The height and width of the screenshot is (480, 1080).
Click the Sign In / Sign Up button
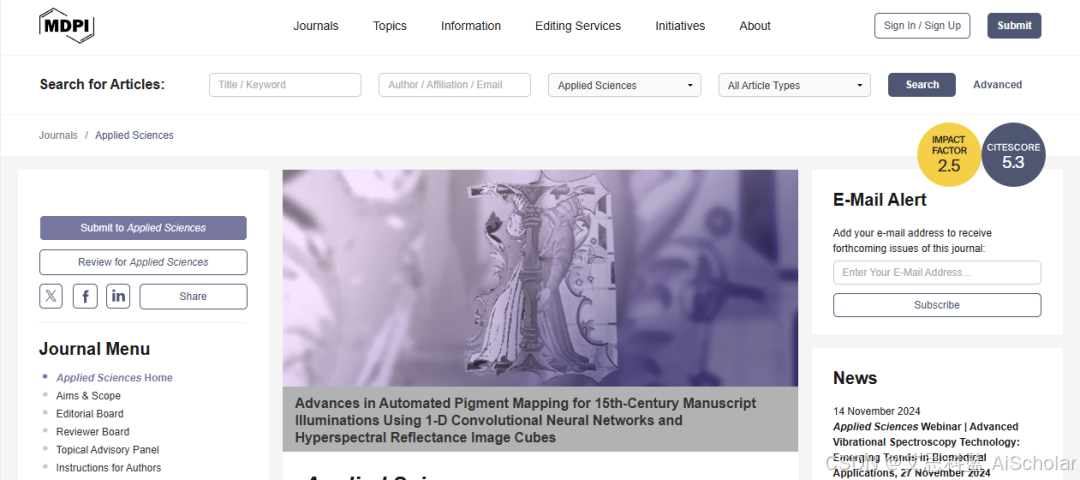point(922,25)
